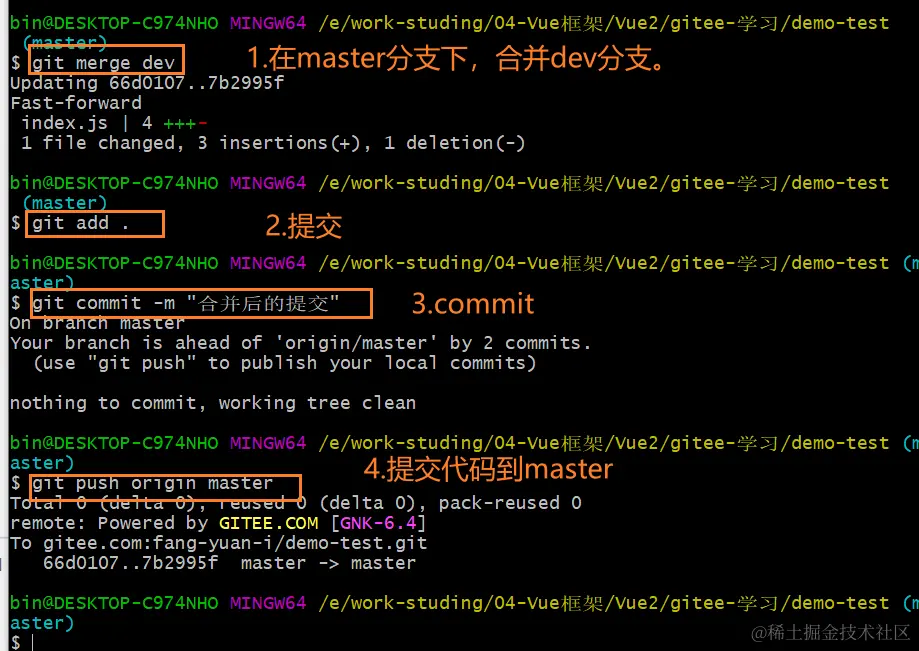This screenshot has width=919, height=651.
Task: Click the git commit -m command text
Action: (x=186, y=303)
